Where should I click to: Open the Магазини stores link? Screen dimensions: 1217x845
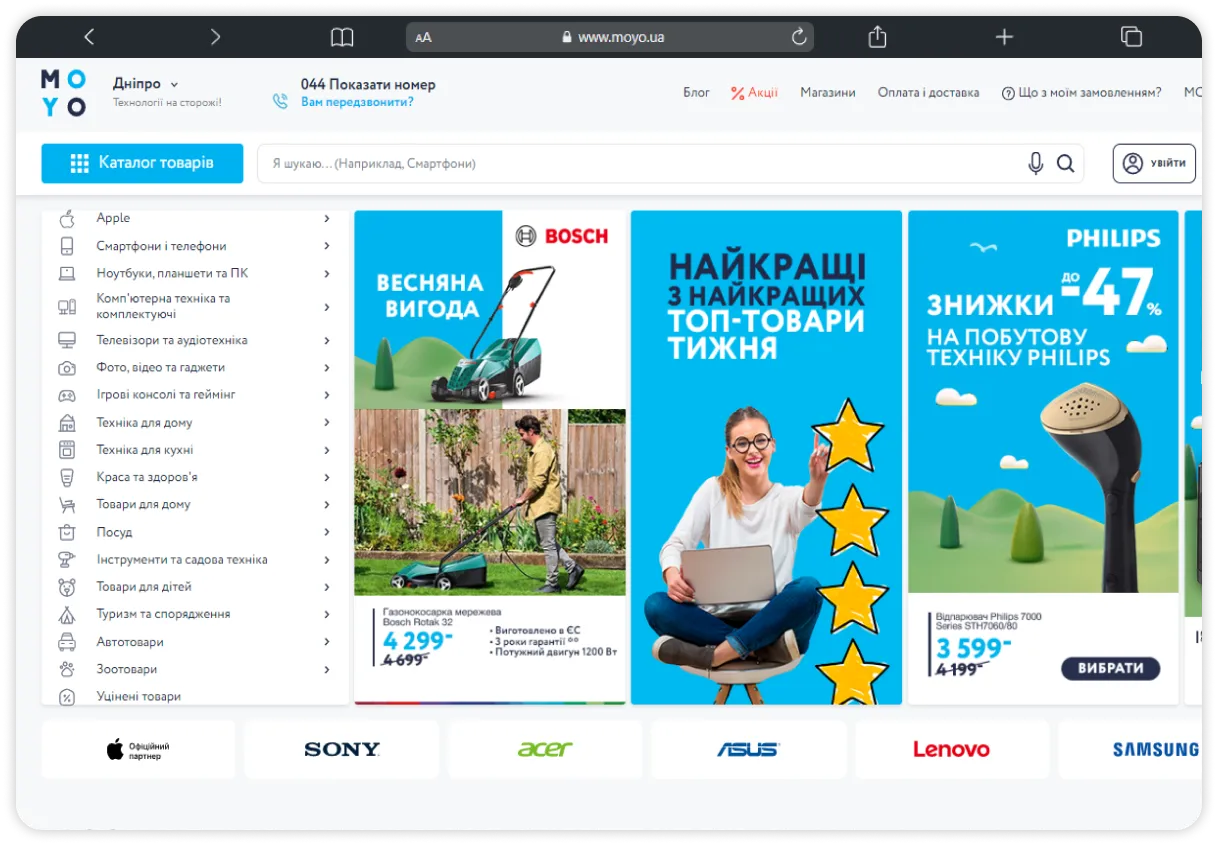pyautogui.click(x=828, y=92)
